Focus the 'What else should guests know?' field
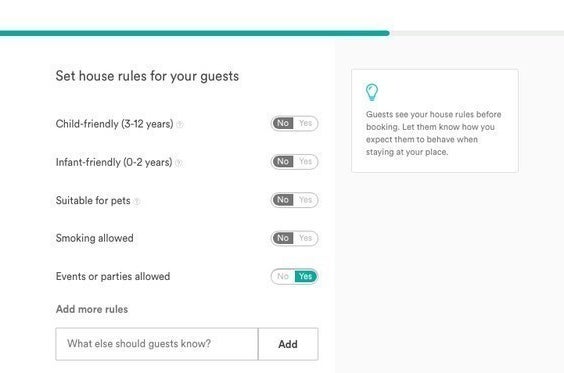This screenshot has height=373, width=564. tap(157, 344)
